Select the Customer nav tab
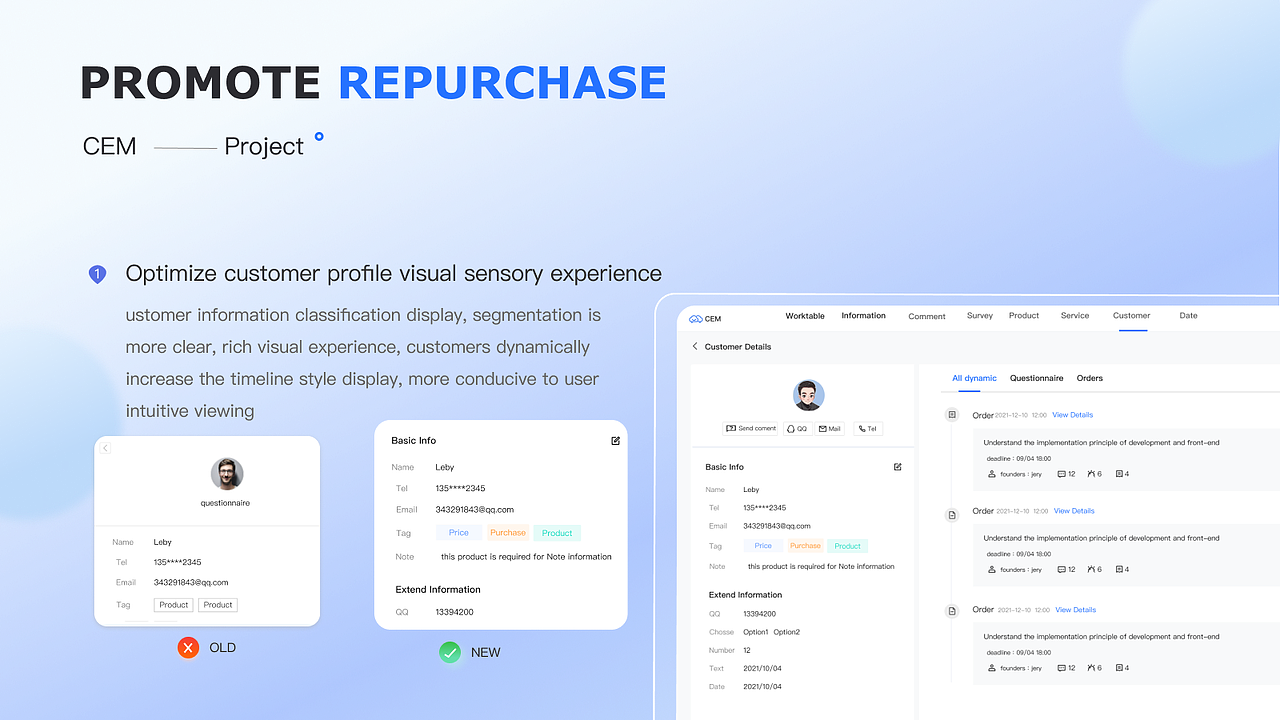The image size is (1280, 720). click(x=1131, y=316)
